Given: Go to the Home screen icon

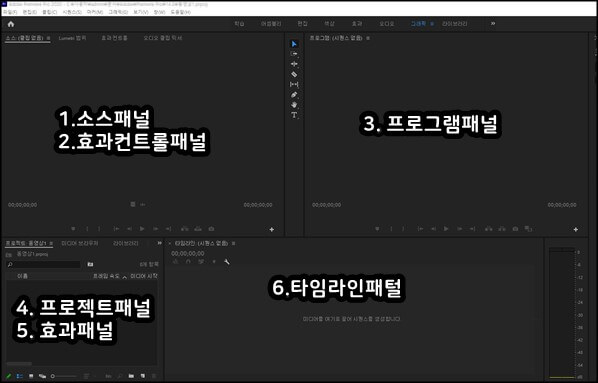Looking at the screenshot, I should tap(11, 24).
